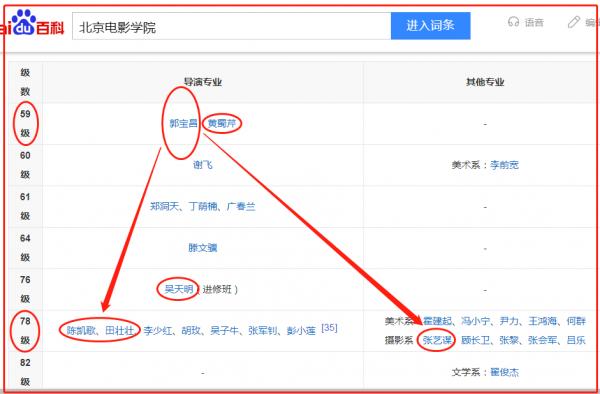Click the Baidu Baike paw logo
600x394 pixels.
click(x=32, y=22)
